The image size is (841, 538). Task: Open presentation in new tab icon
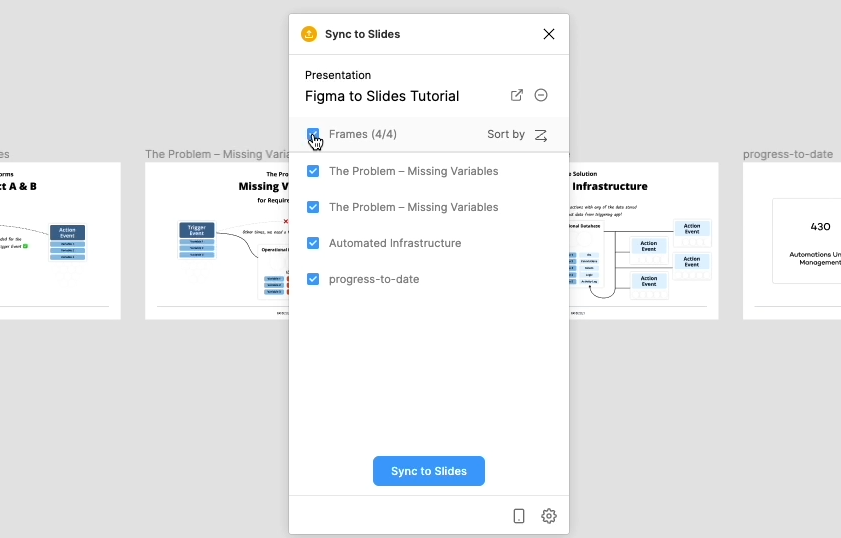click(517, 95)
